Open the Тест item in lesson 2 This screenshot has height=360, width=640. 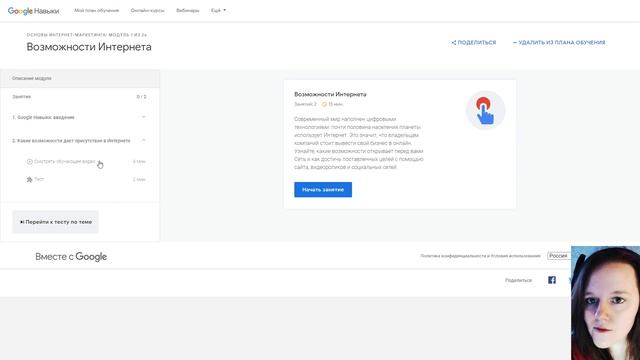coord(35,180)
